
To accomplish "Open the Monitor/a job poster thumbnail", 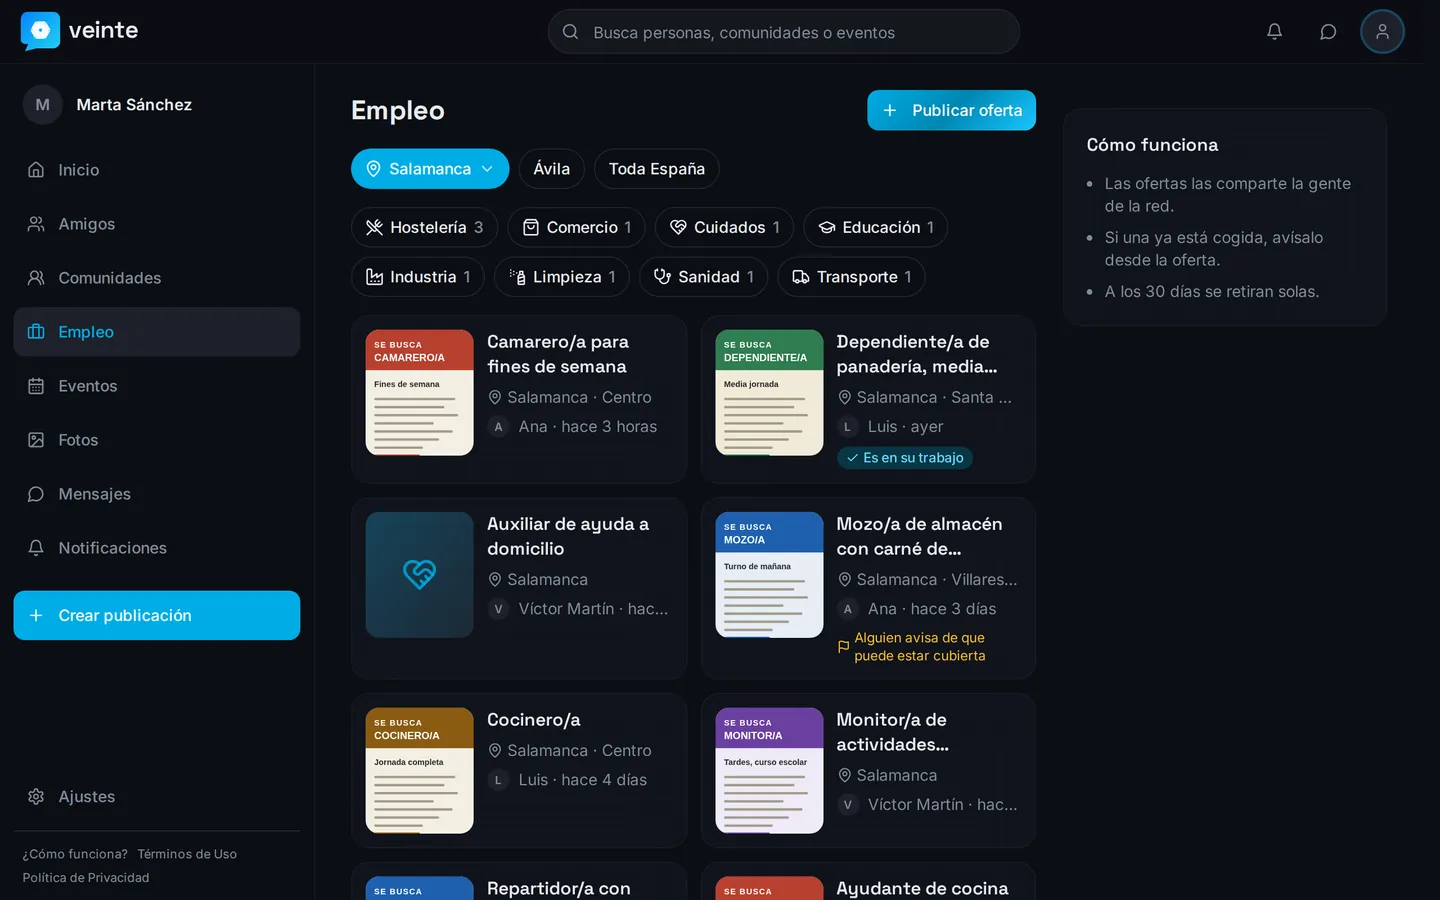I will click(x=769, y=771).
